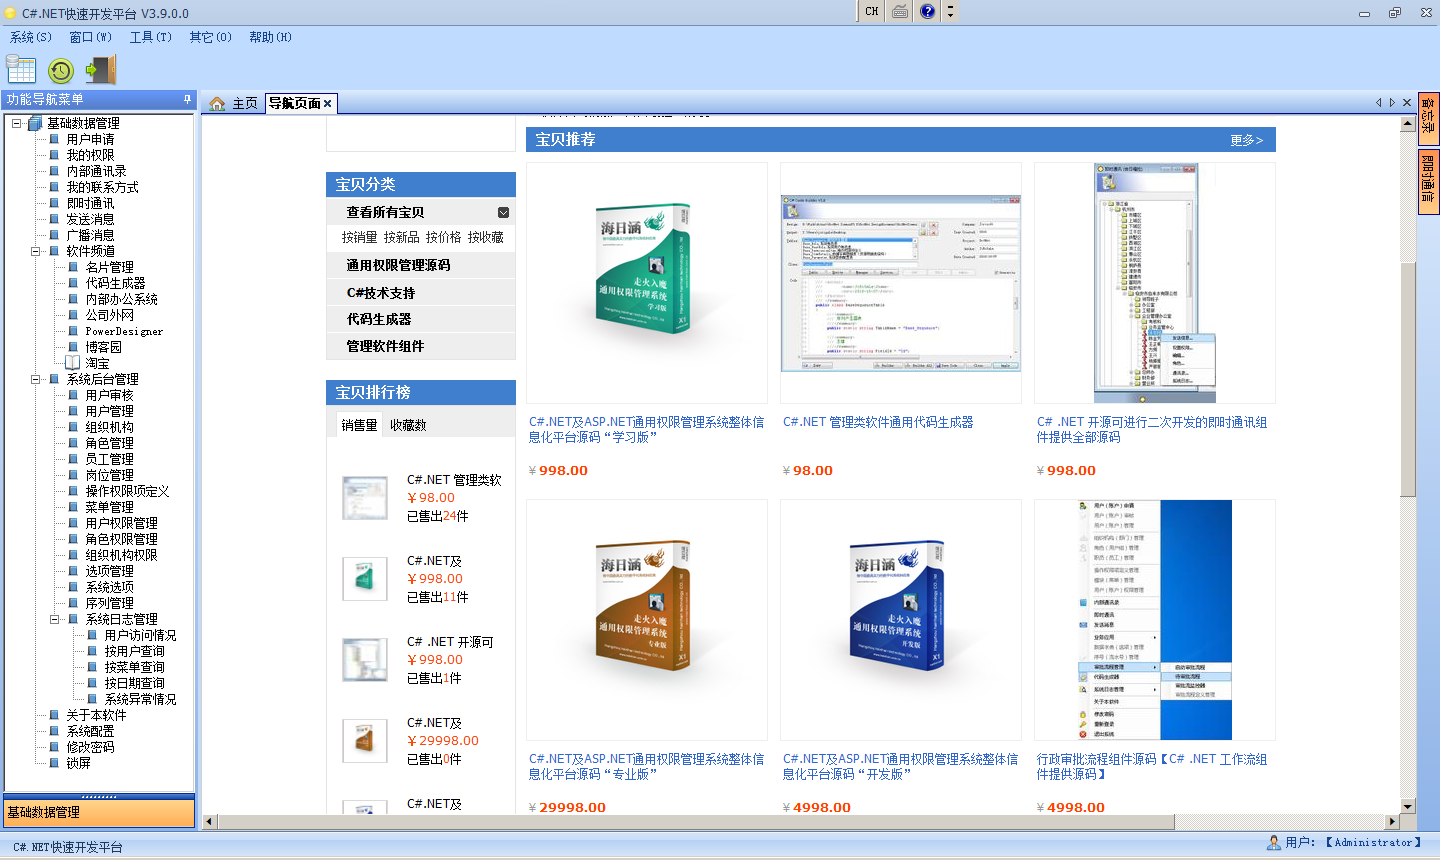Open code generator screenshot thumbnail
This screenshot has width=1440, height=860.
[901, 283]
